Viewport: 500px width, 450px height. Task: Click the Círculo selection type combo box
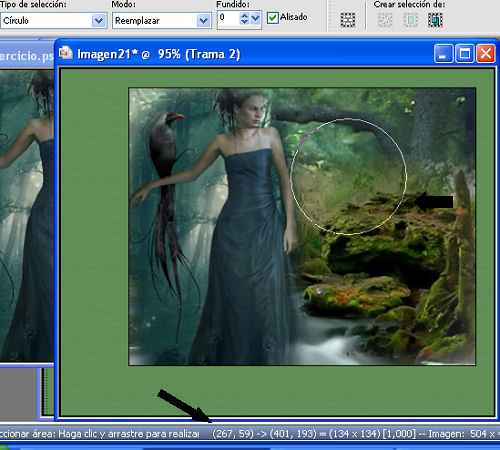(53, 21)
